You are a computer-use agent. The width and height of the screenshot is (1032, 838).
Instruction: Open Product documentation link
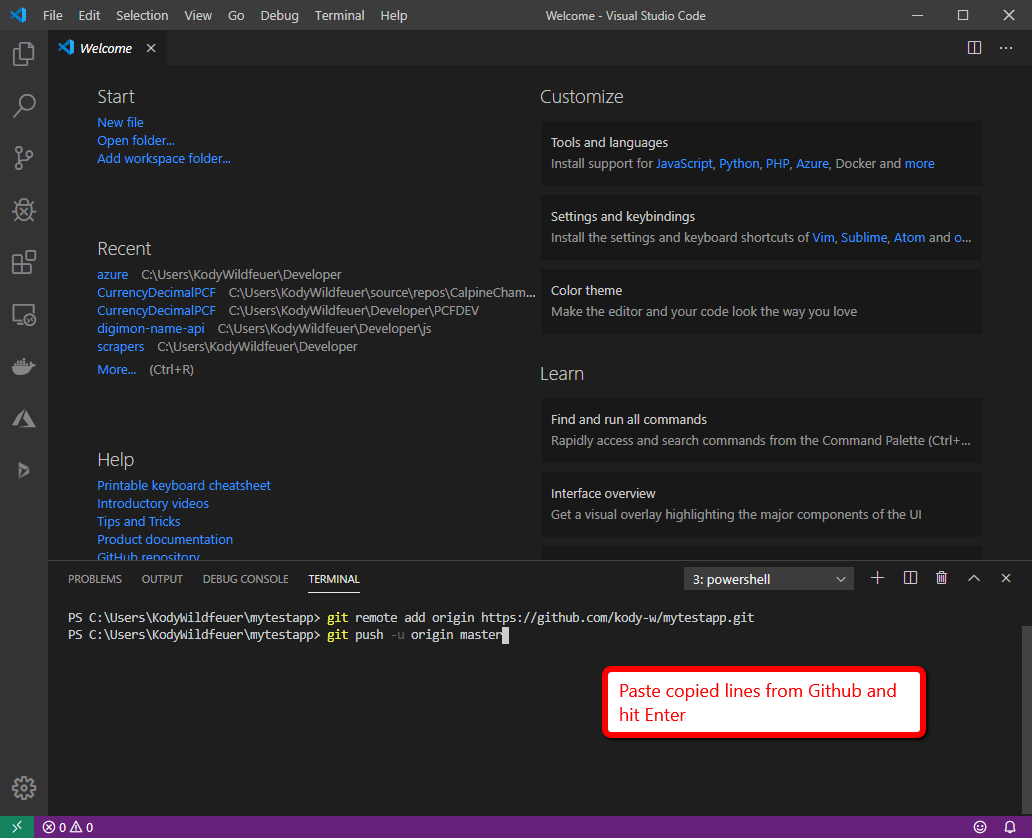click(165, 539)
